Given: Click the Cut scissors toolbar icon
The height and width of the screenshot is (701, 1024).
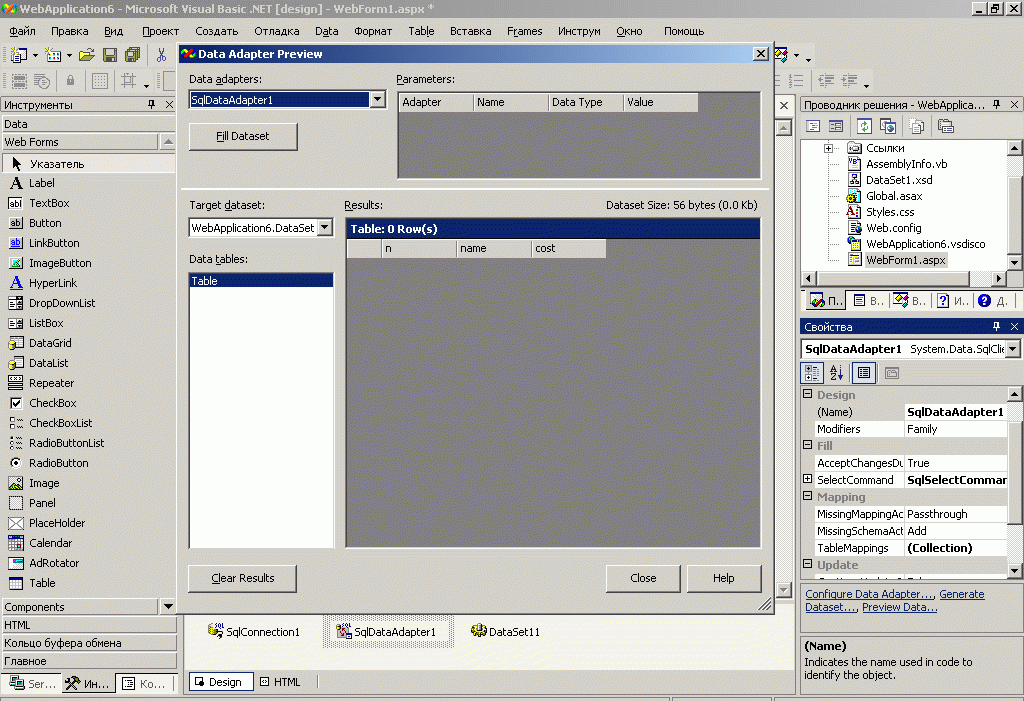Looking at the screenshot, I should [x=161, y=56].
